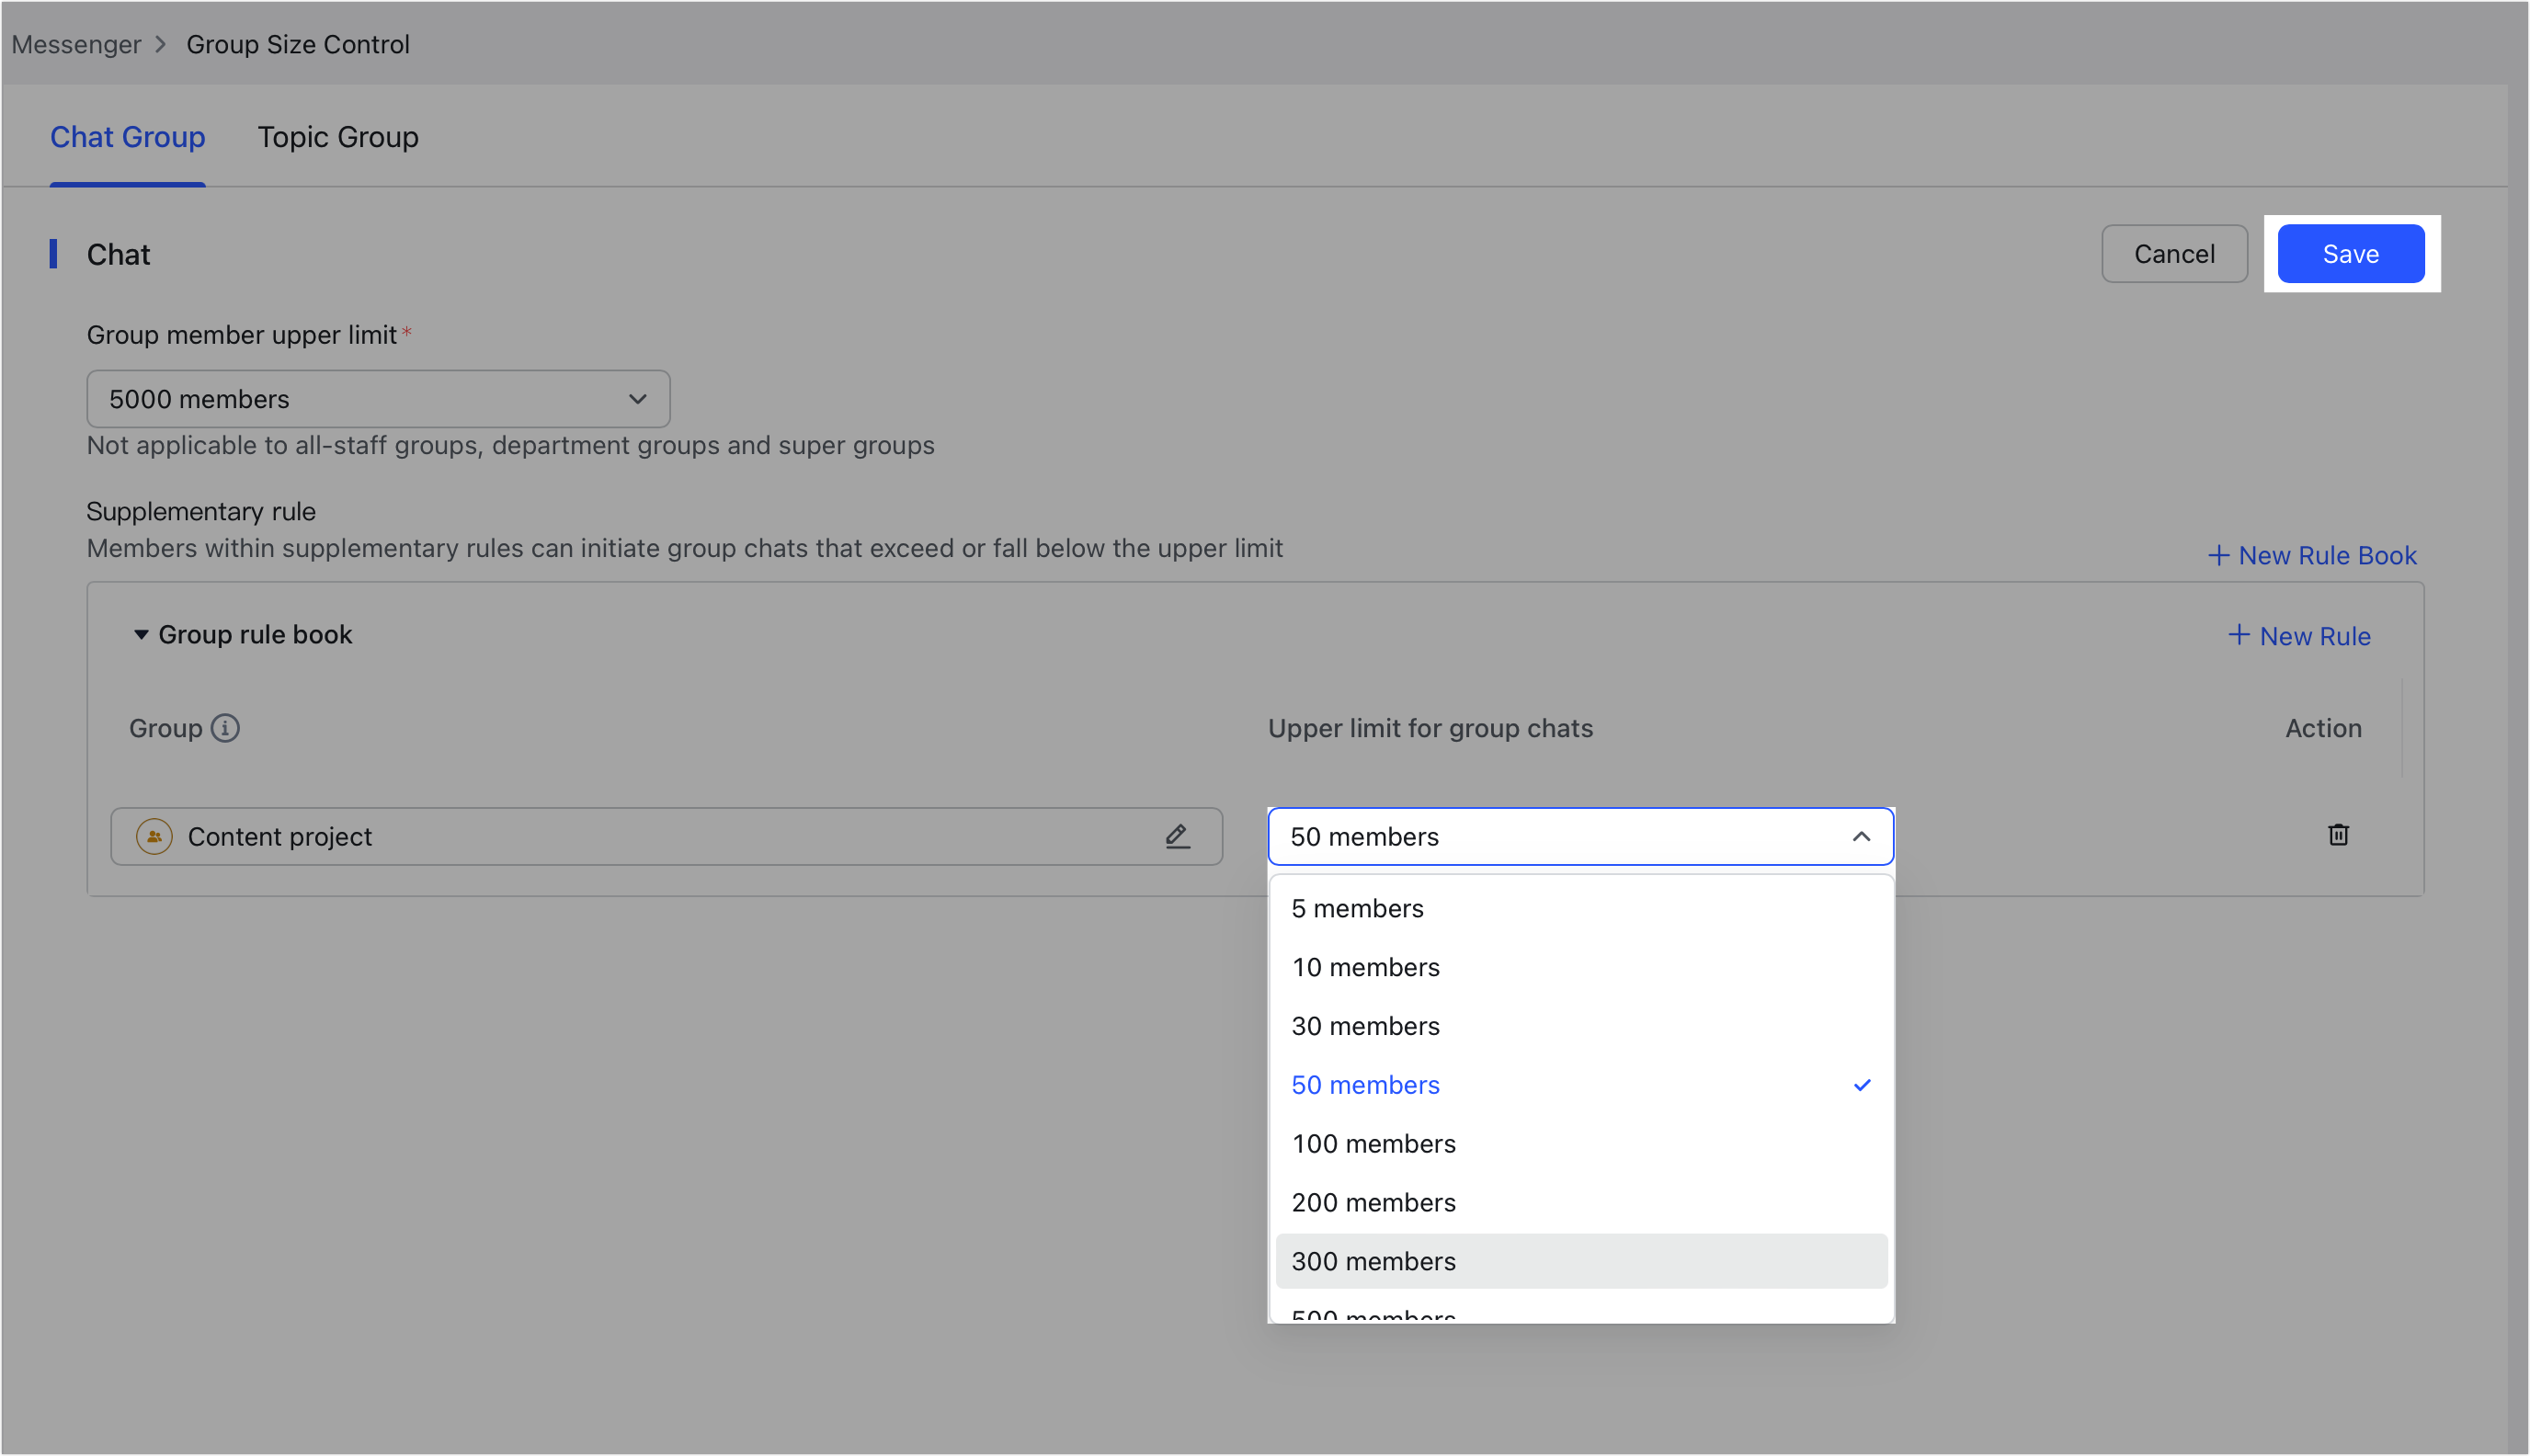Screen dimensions: 2530x1456
Task: Delete Content project rule via trash icon
Action: (2338, 835)
